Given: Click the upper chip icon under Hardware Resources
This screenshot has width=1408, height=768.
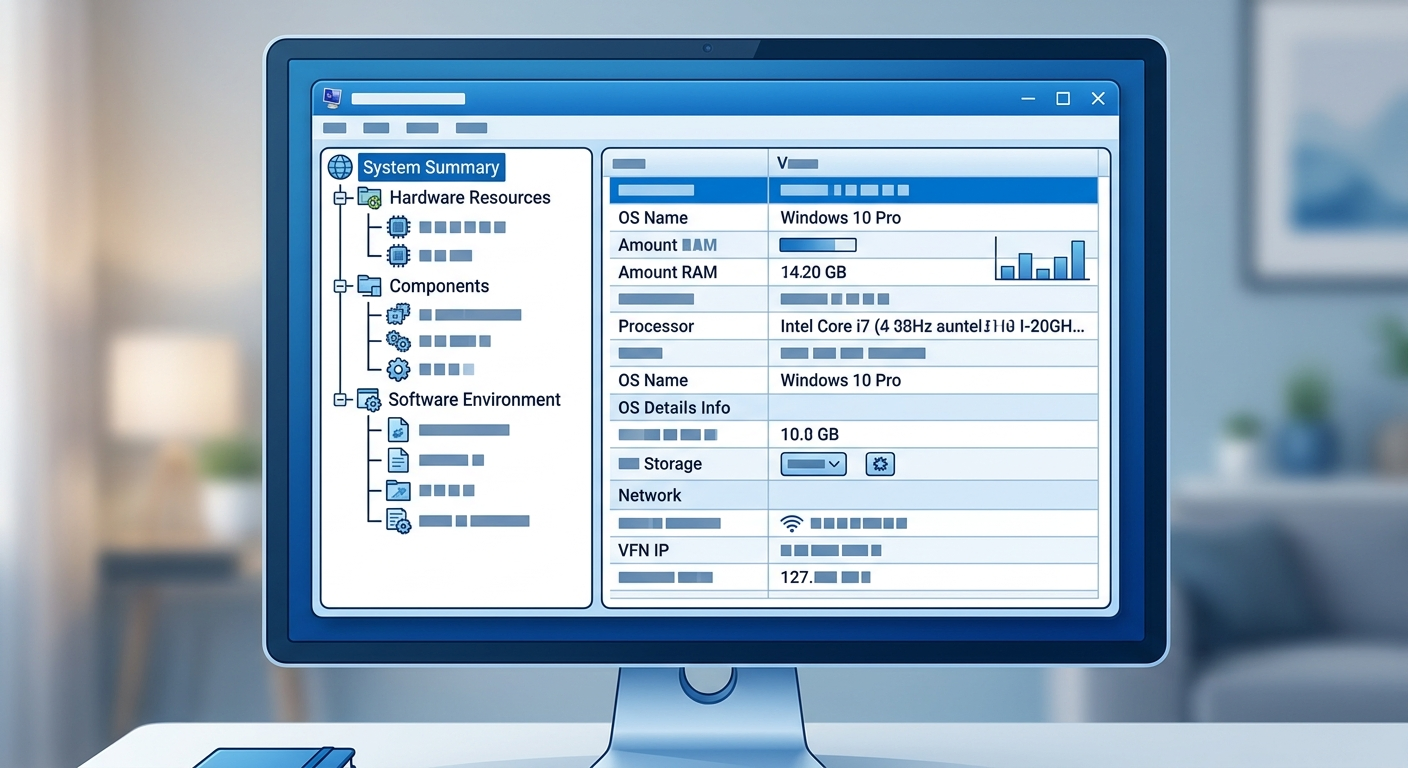Looking at the screenshot, I should (x=398, y=227).
